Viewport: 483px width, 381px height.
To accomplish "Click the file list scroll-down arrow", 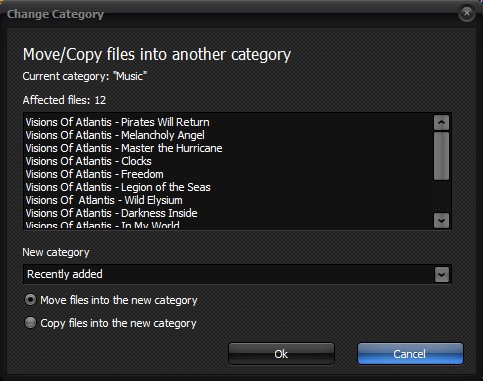I will click(x=441, y=221).
